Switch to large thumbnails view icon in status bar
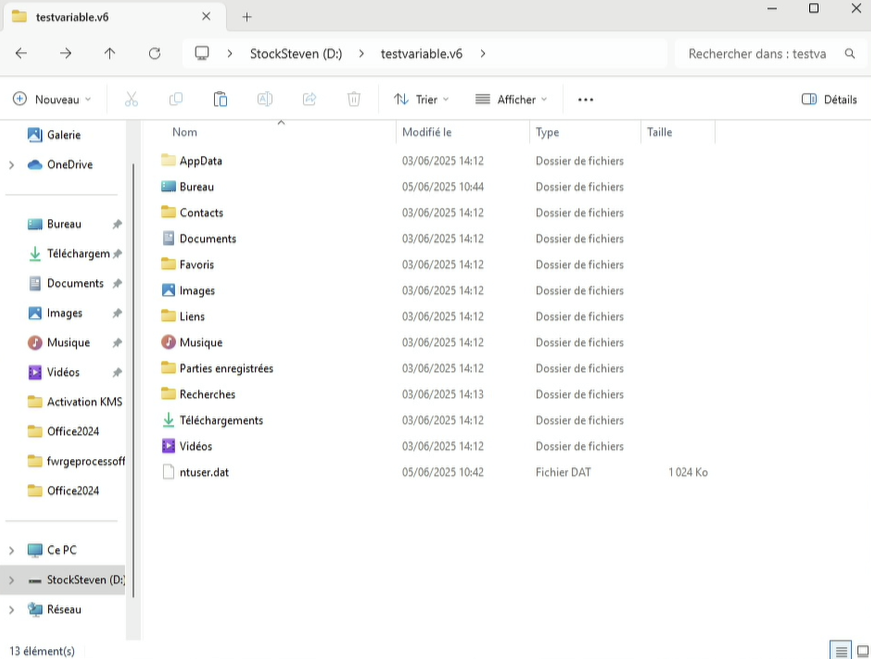871x659 pixels. pyautogui.click(x=863, y=651)
